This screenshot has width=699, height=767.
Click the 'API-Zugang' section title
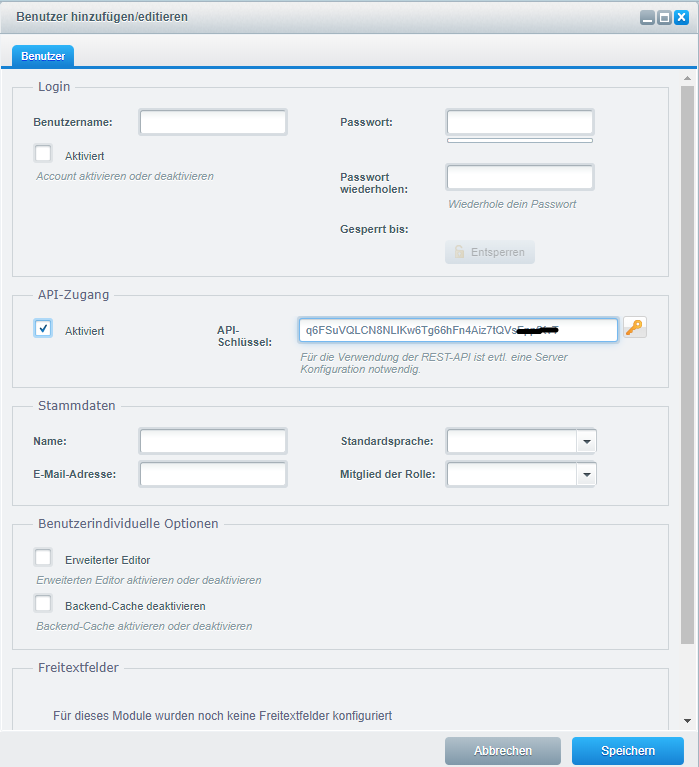pyautogui.click(x=73, y=294)
